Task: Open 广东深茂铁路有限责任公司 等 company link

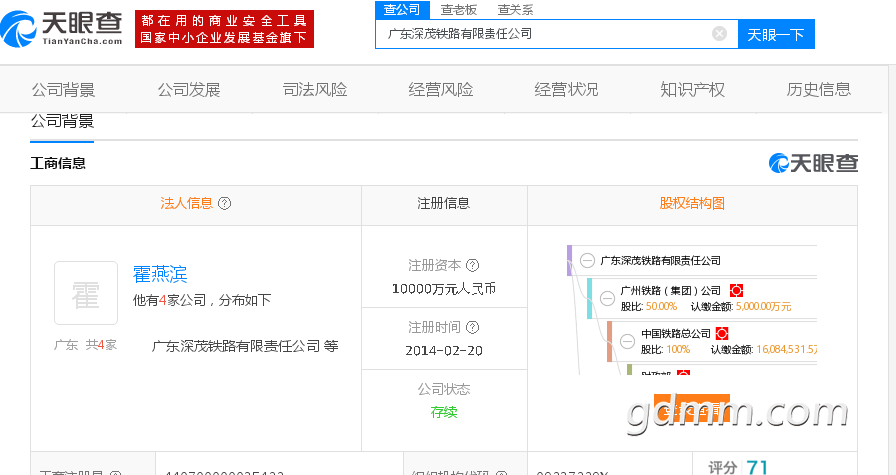Action: pyautogui.click(x=245, y=346)
